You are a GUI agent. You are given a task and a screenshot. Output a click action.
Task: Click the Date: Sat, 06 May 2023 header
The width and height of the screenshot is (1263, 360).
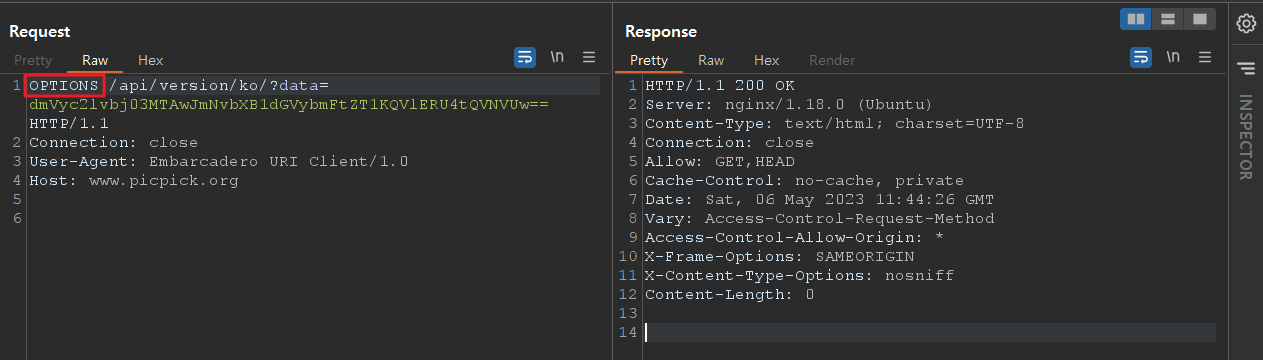click(x=819, y=200)
